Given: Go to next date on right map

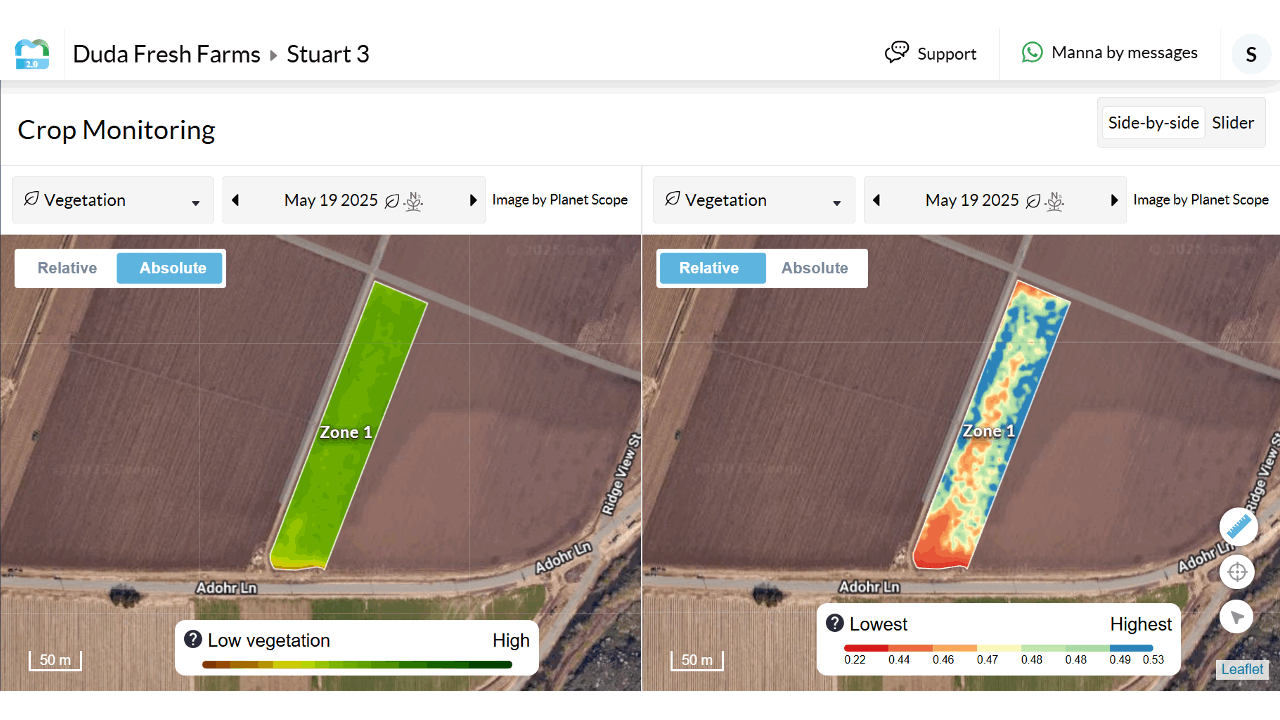Looking at the screenshot, I should pyautogui.click(x=1114, y=200).
